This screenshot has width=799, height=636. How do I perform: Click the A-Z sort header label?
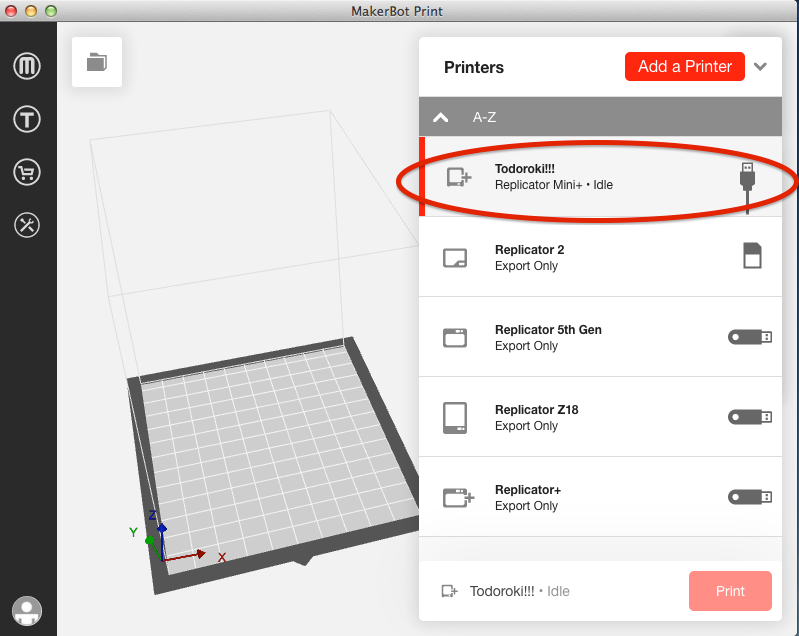[485, 117]
